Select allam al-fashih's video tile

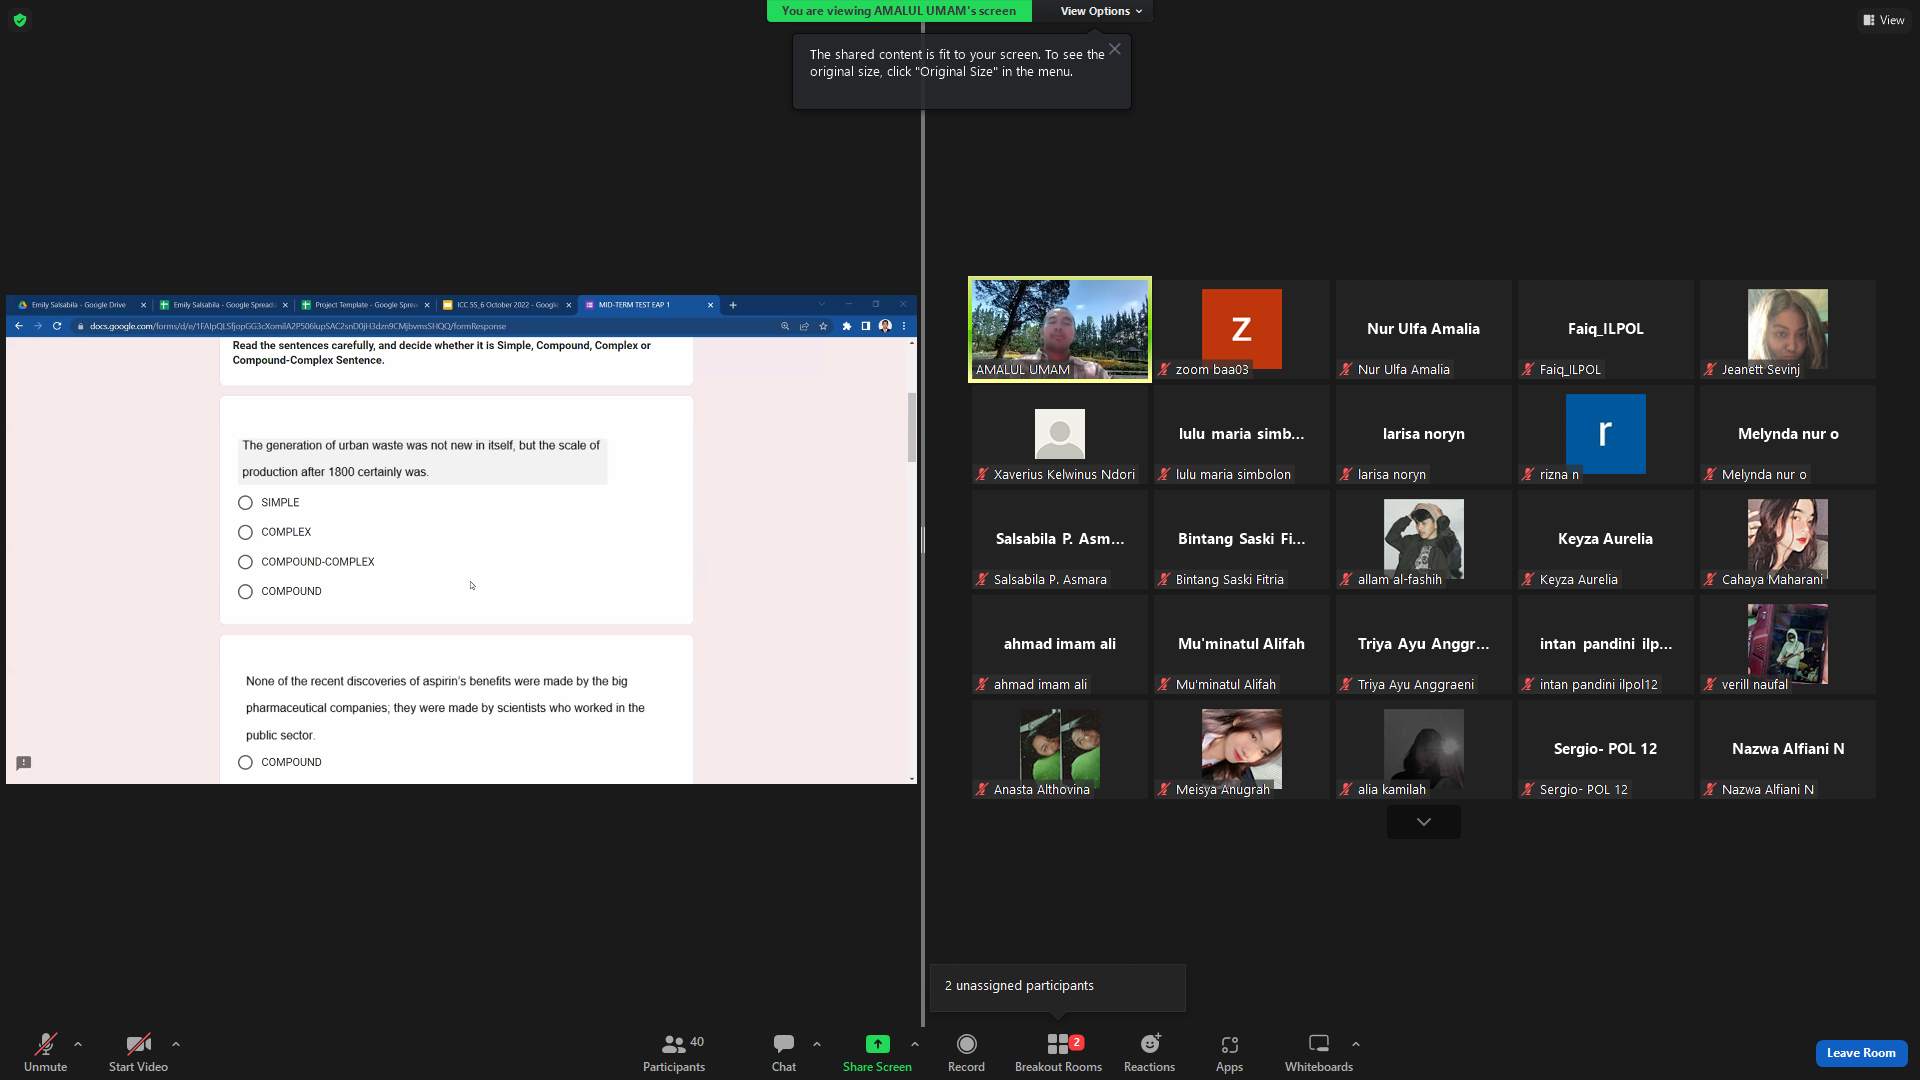tap(1424, 540)
